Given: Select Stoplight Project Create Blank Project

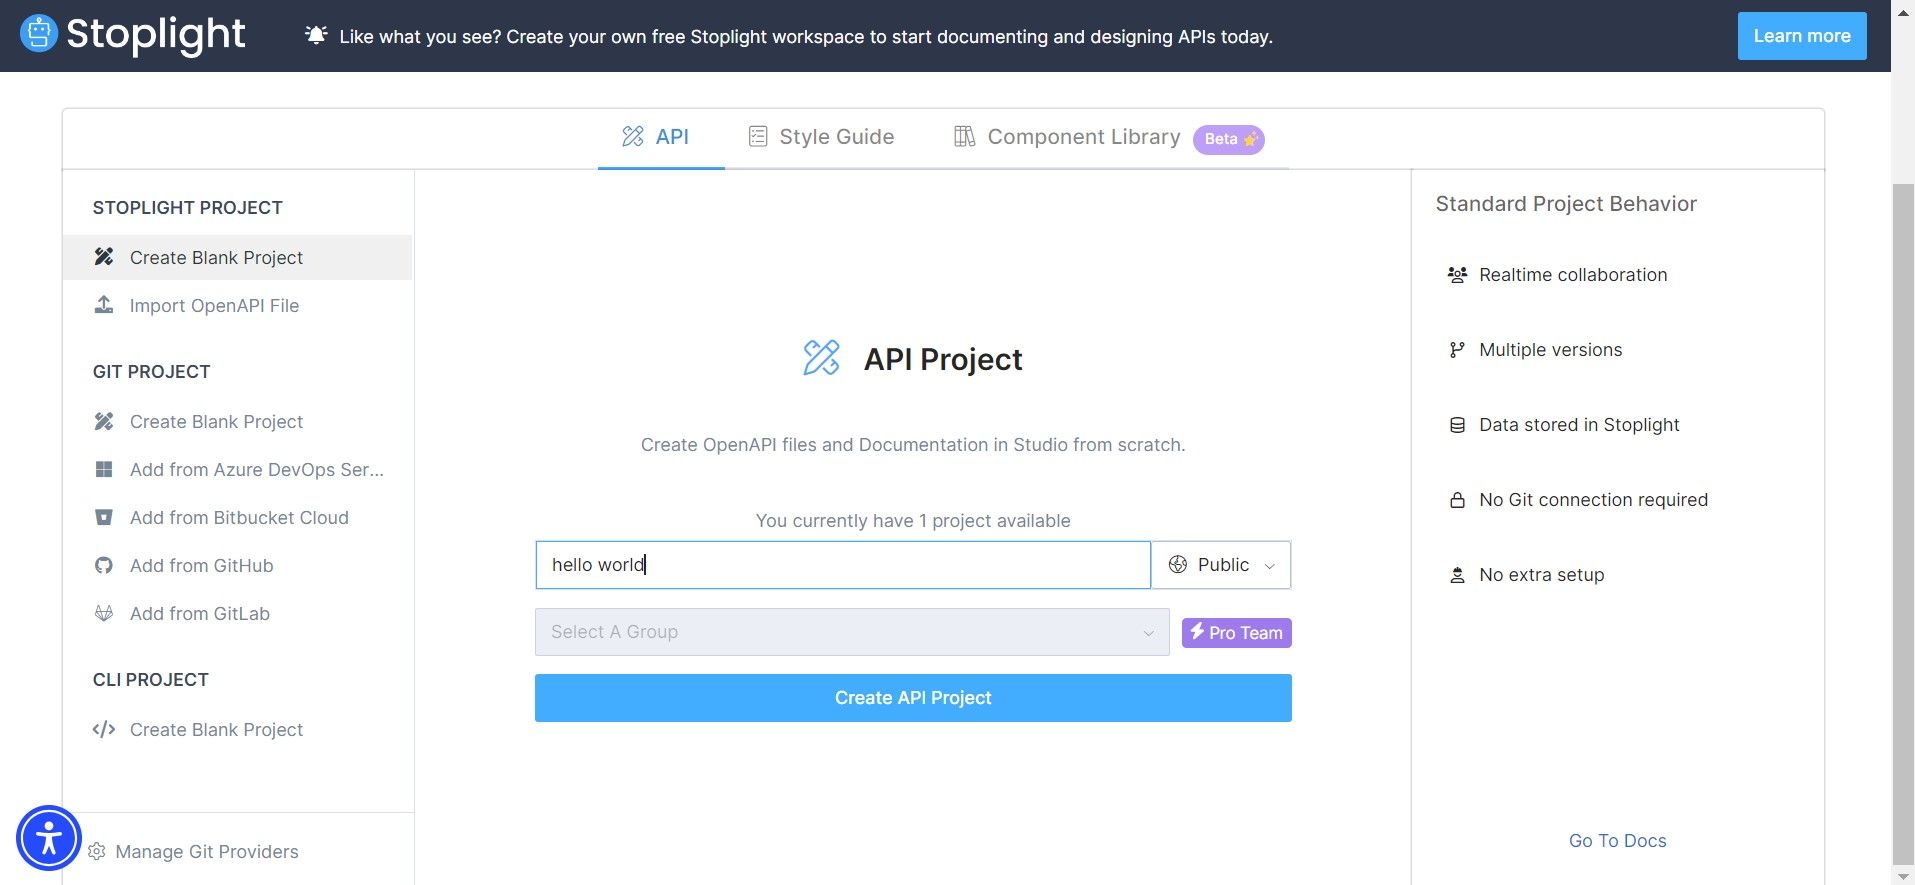Looking at the screenshot, I should pyautogui.click(x=237, y=257).
